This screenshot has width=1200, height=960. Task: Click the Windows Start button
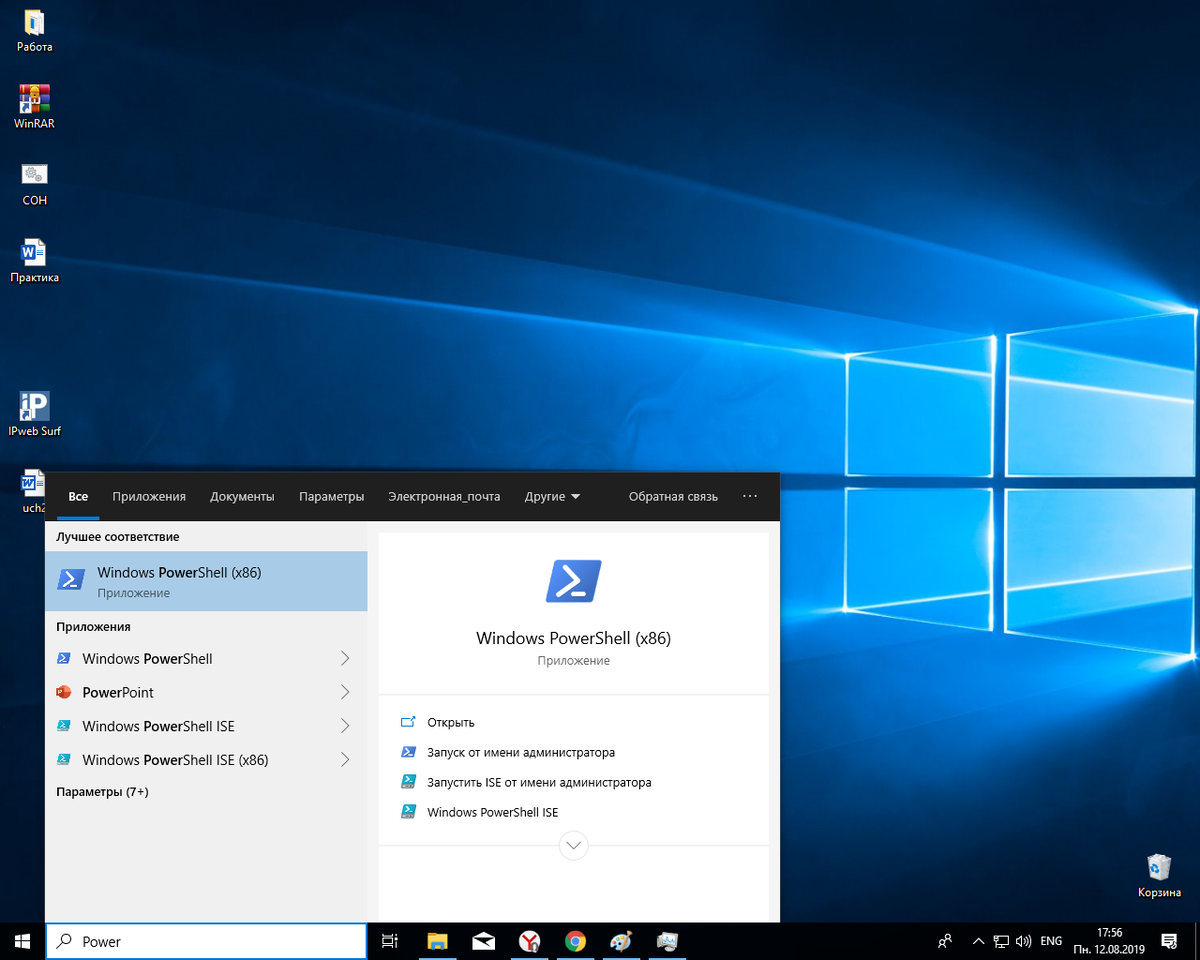(x=22, y=941)
